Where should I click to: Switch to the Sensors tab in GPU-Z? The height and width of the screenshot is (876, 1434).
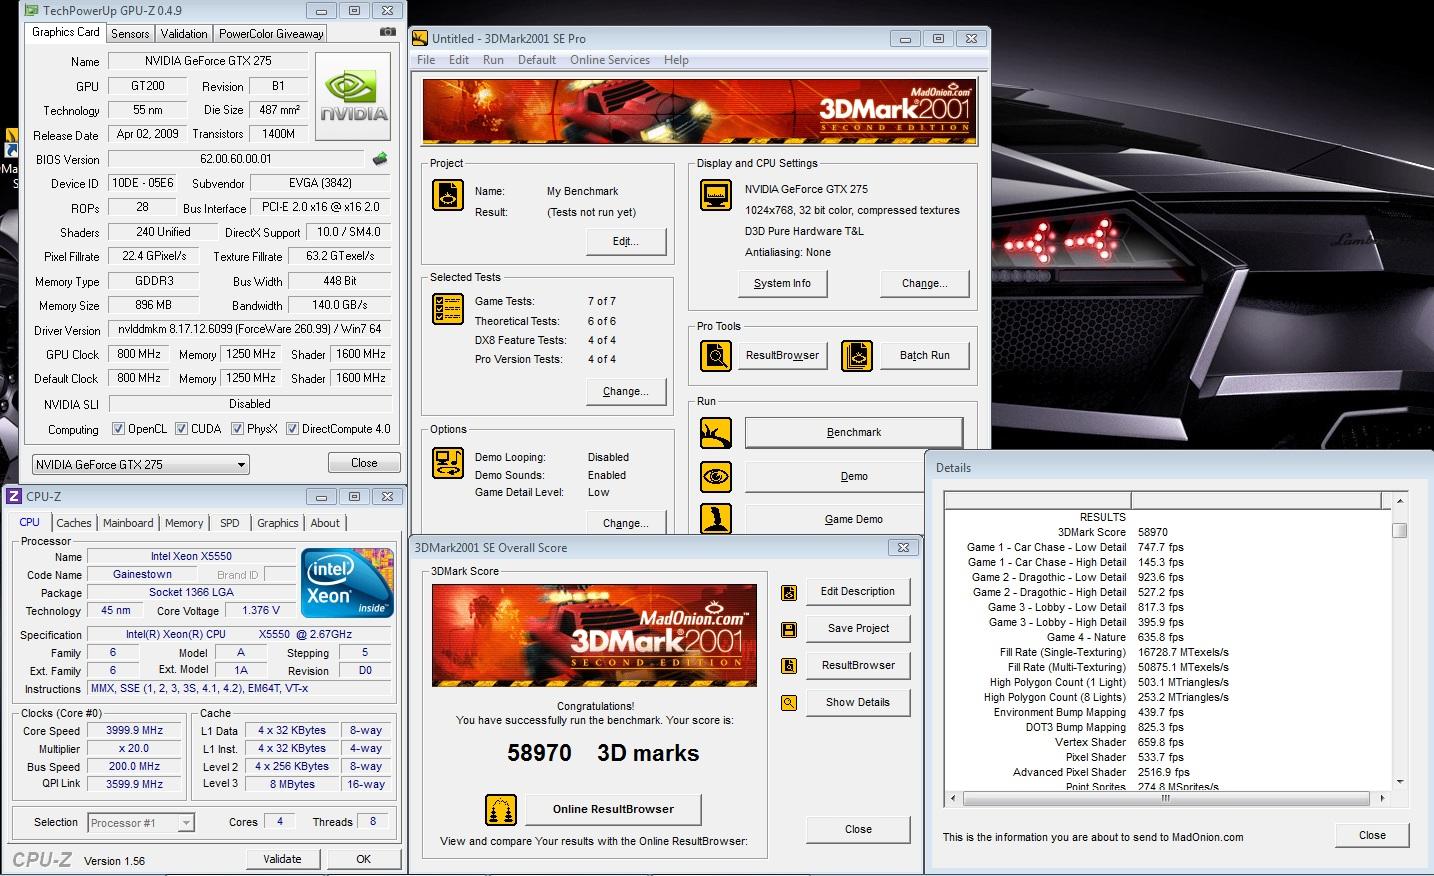coord(130,33)
